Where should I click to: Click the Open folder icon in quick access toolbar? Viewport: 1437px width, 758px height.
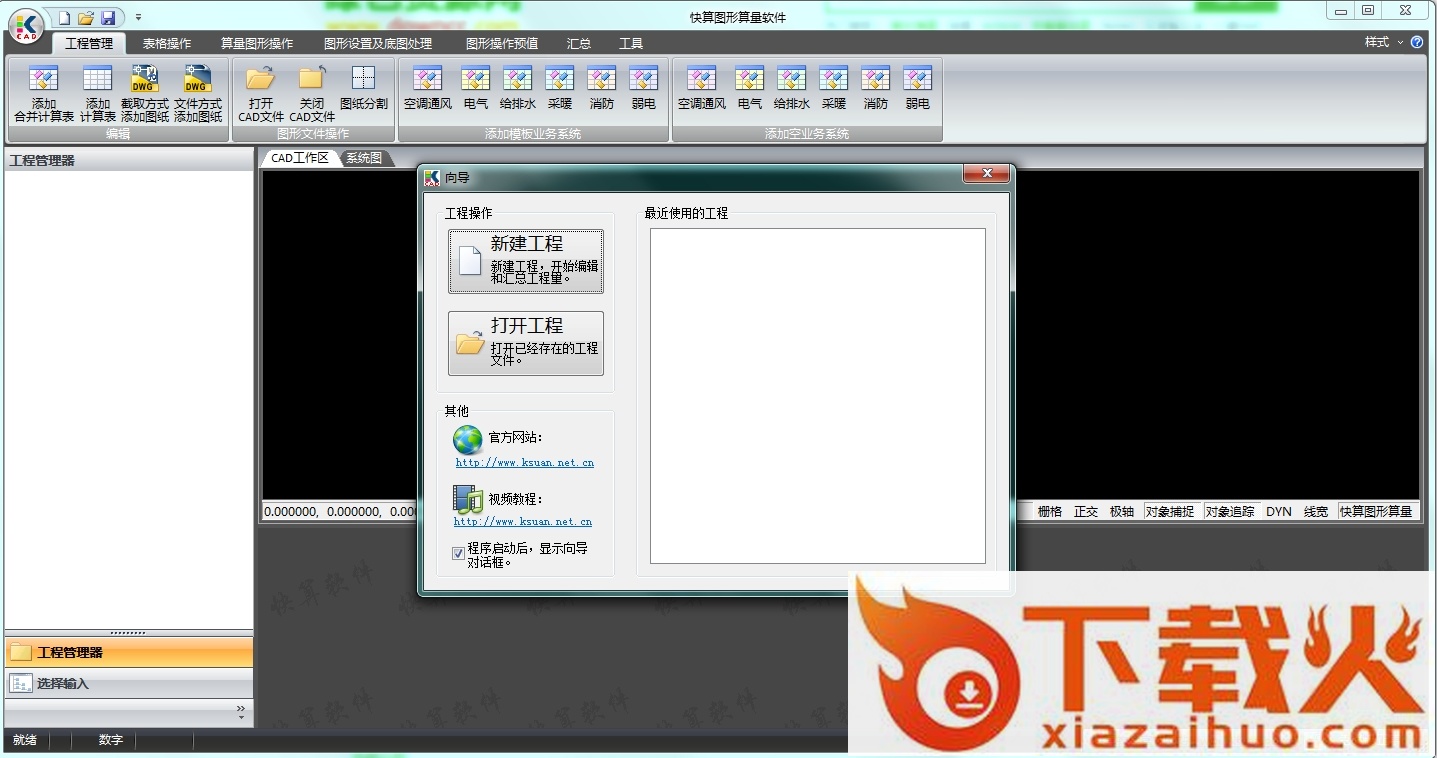[x=86, y=18]
